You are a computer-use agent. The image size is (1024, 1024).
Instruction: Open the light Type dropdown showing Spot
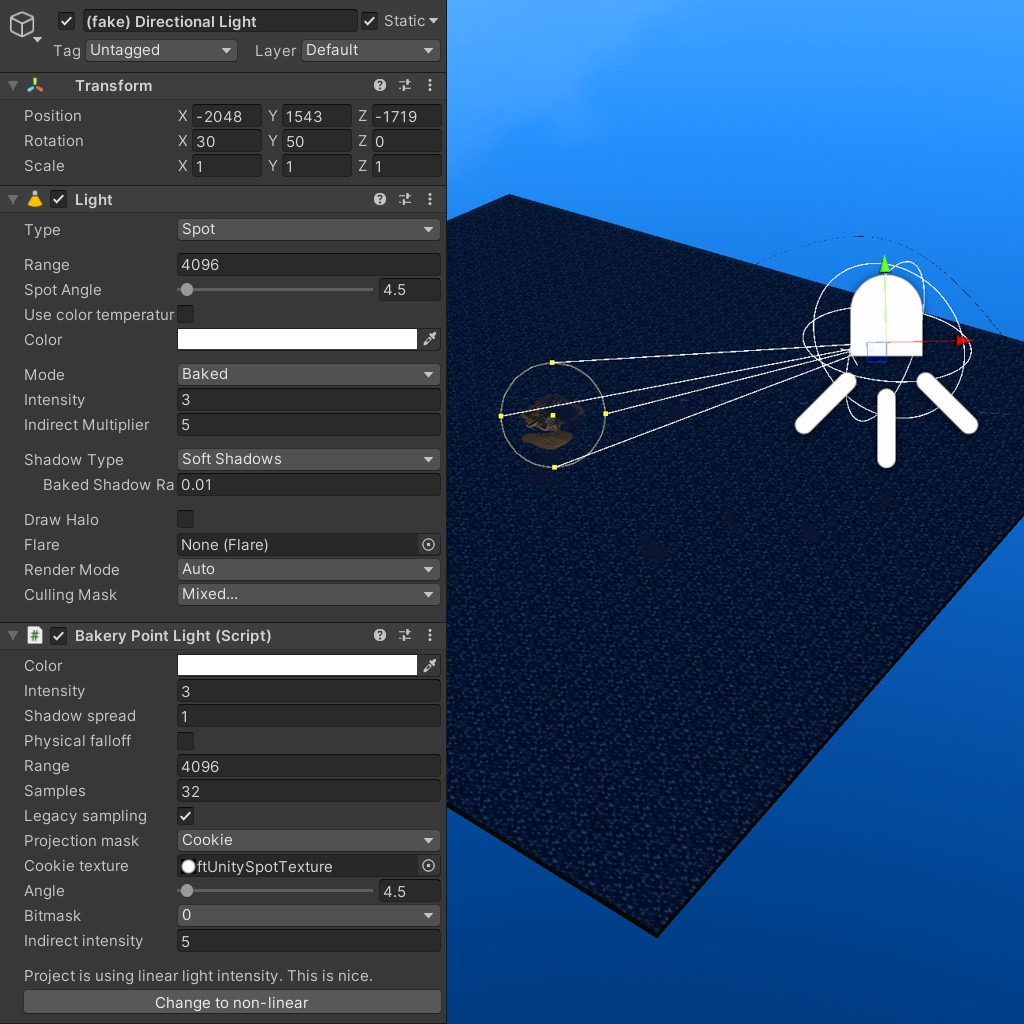click(x=308, y=229)
